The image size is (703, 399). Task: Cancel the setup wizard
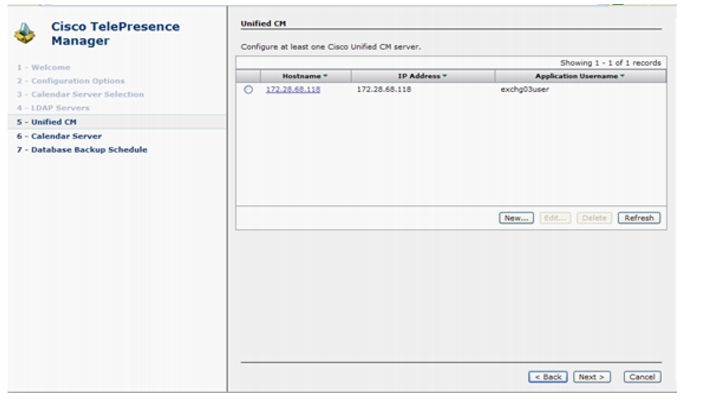[642, 377]
